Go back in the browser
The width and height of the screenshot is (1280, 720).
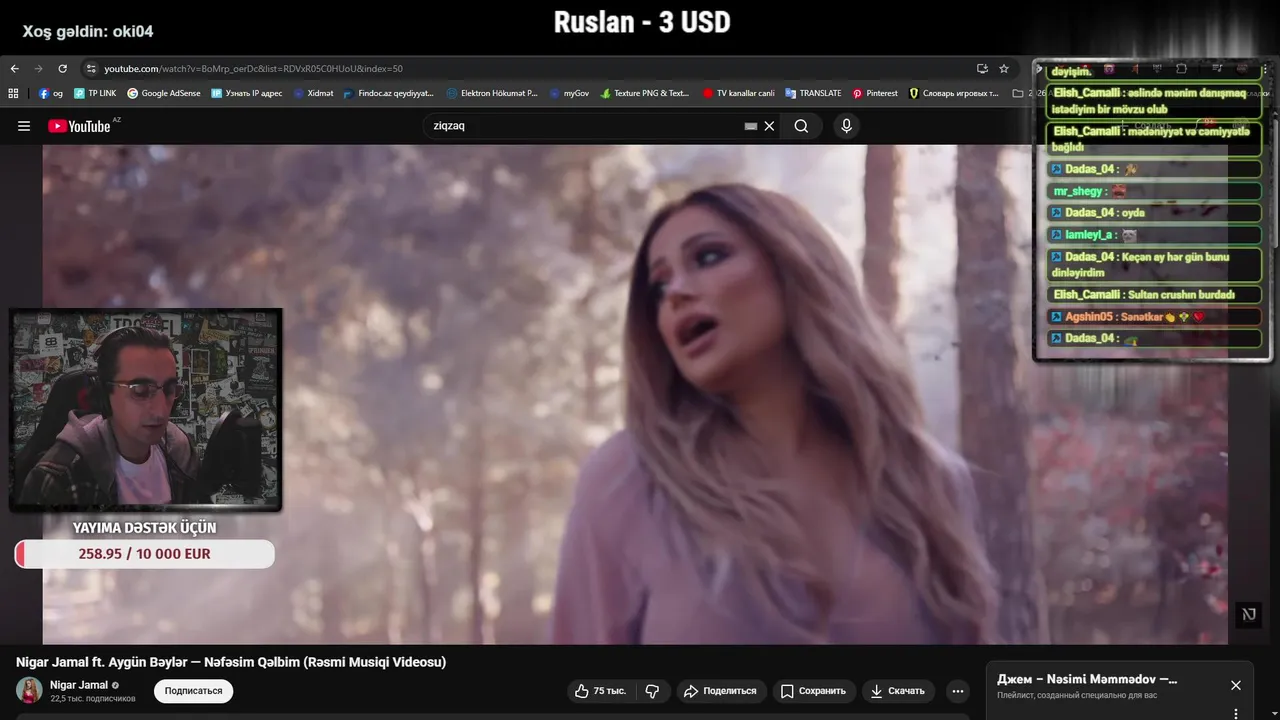pyautogui.click(x=14, y=69)
